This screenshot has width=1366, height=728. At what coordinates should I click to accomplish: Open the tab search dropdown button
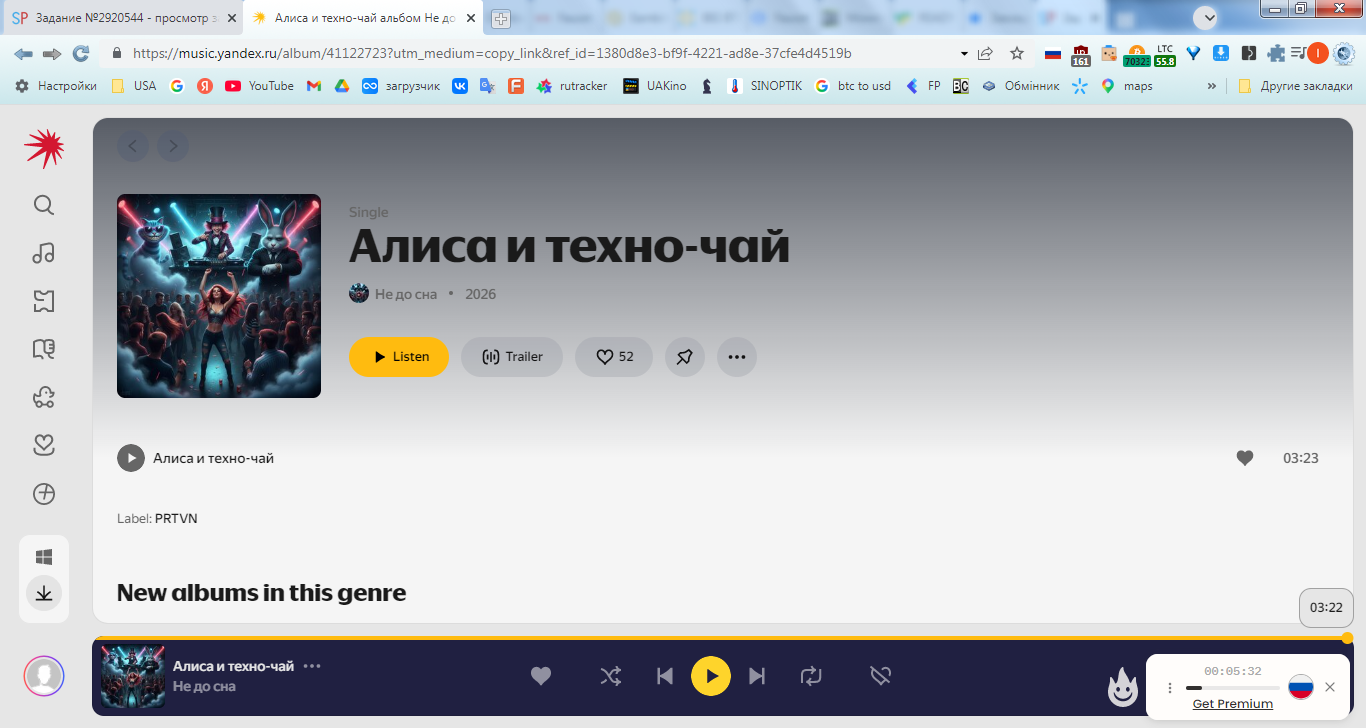pos(1205,17)
